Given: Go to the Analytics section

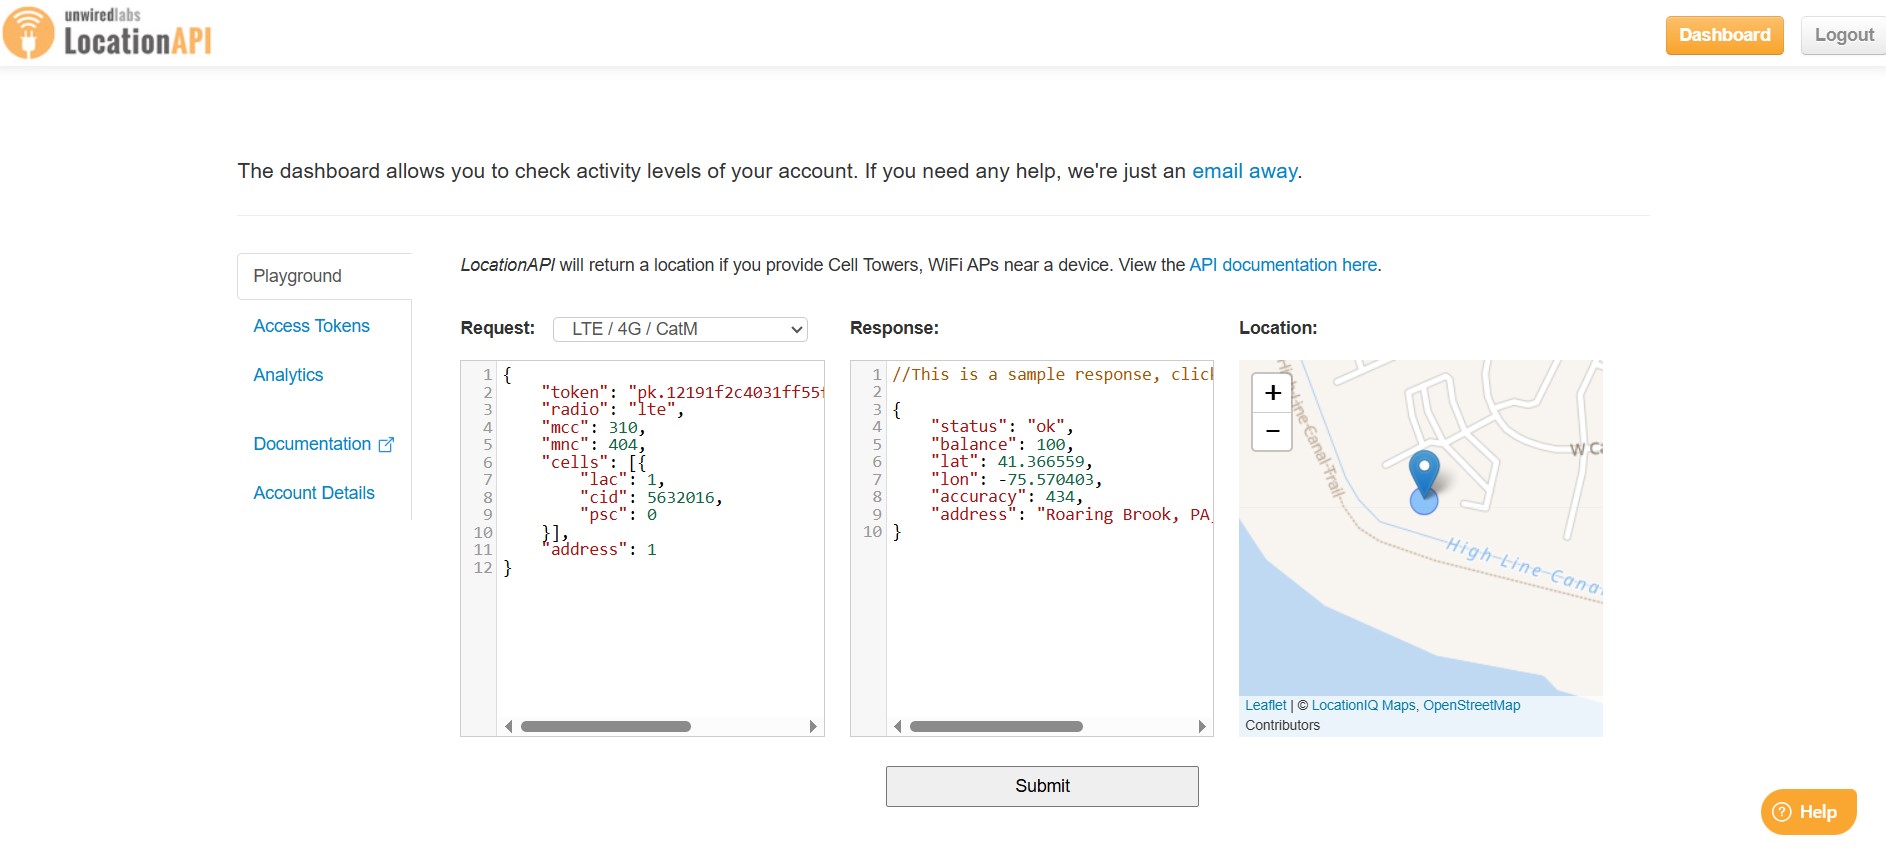Looking at the screenshot, I should [x=288, y=375].
